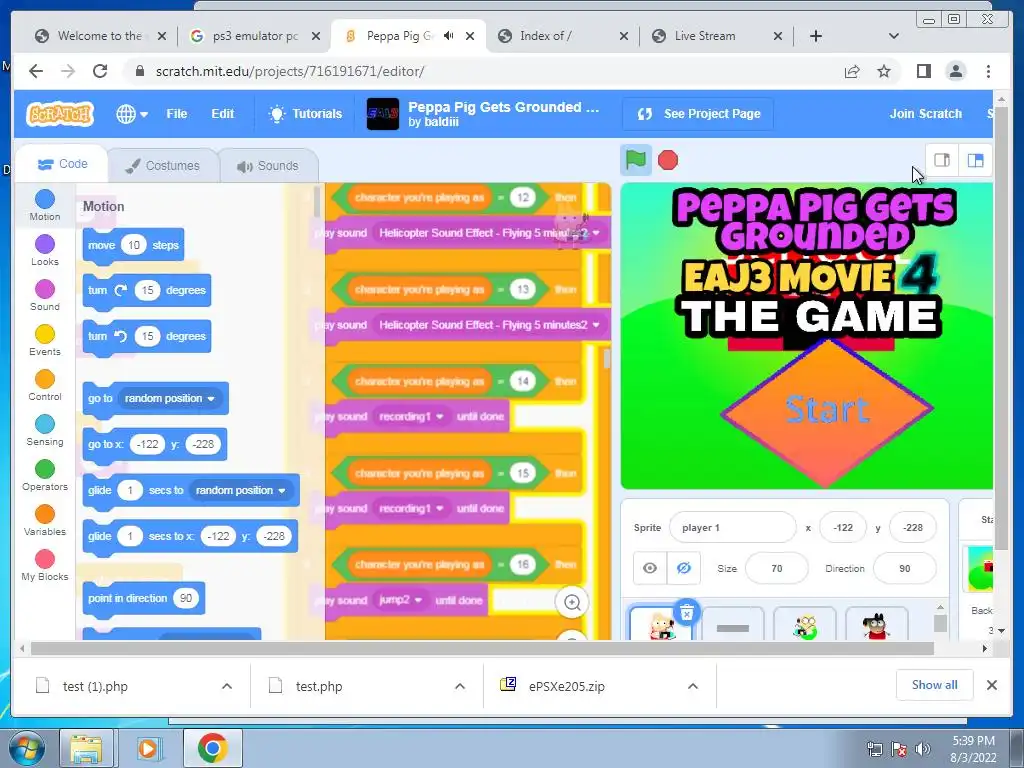
Task: Zoom in the code workspace
Action: pyautogui.click(x=572, y=602)
